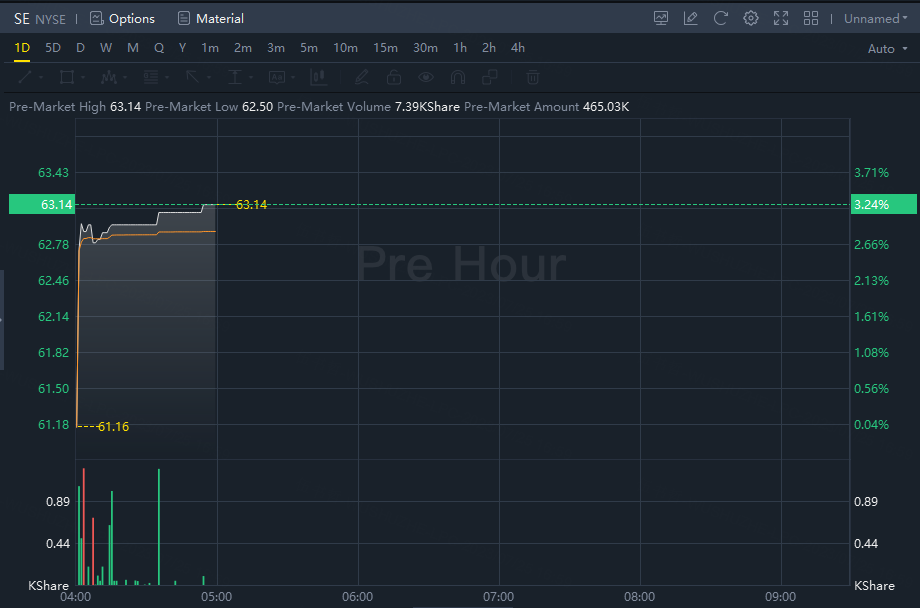
Task: Select the arrow annotation tool
Action: [x=192, y=77]
